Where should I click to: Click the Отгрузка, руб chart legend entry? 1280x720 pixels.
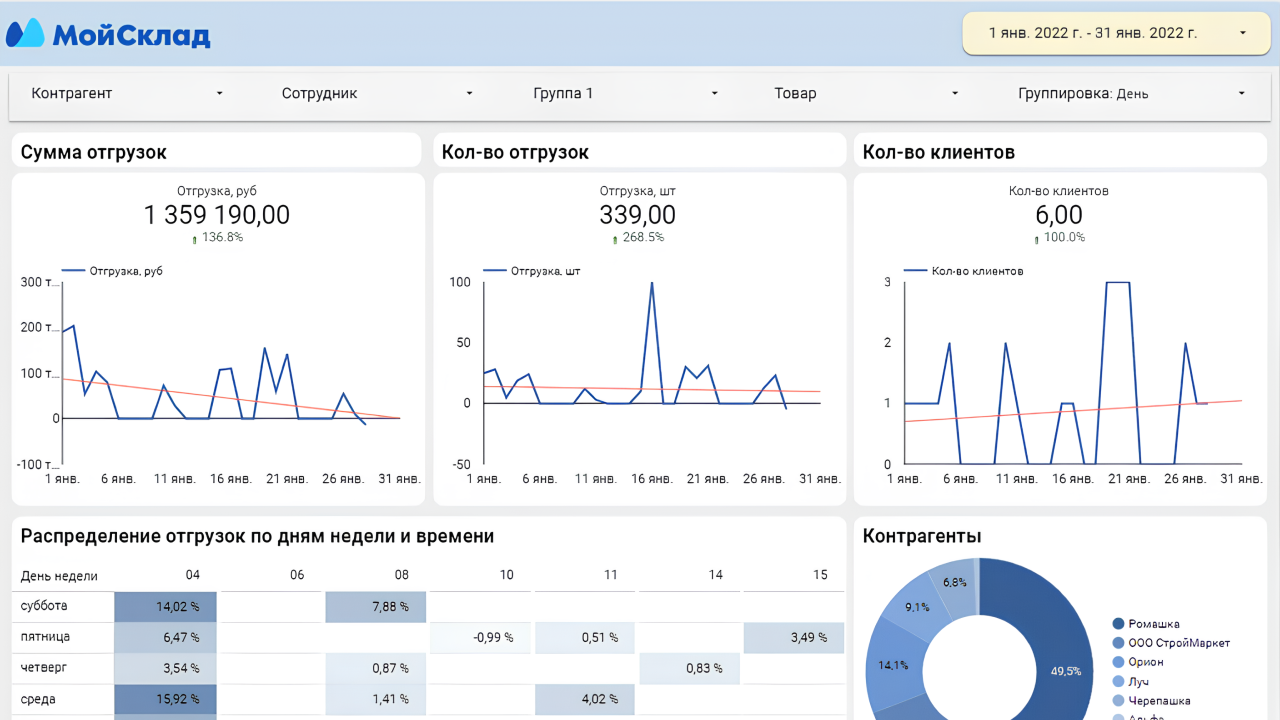pos(112,271)
